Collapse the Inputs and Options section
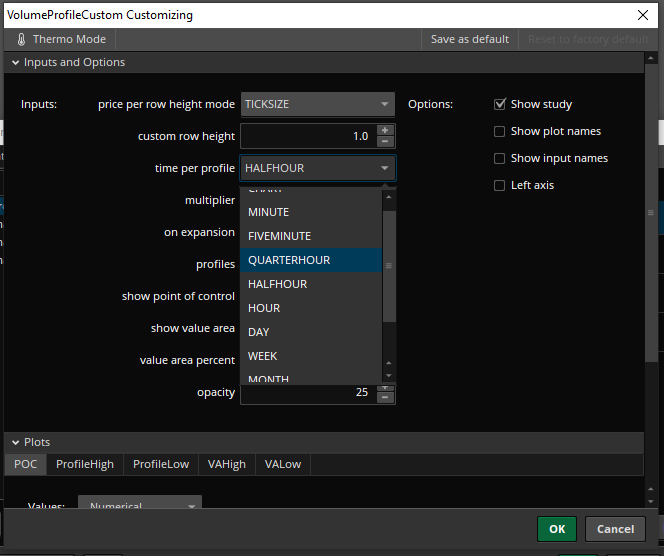 [16, 63]
